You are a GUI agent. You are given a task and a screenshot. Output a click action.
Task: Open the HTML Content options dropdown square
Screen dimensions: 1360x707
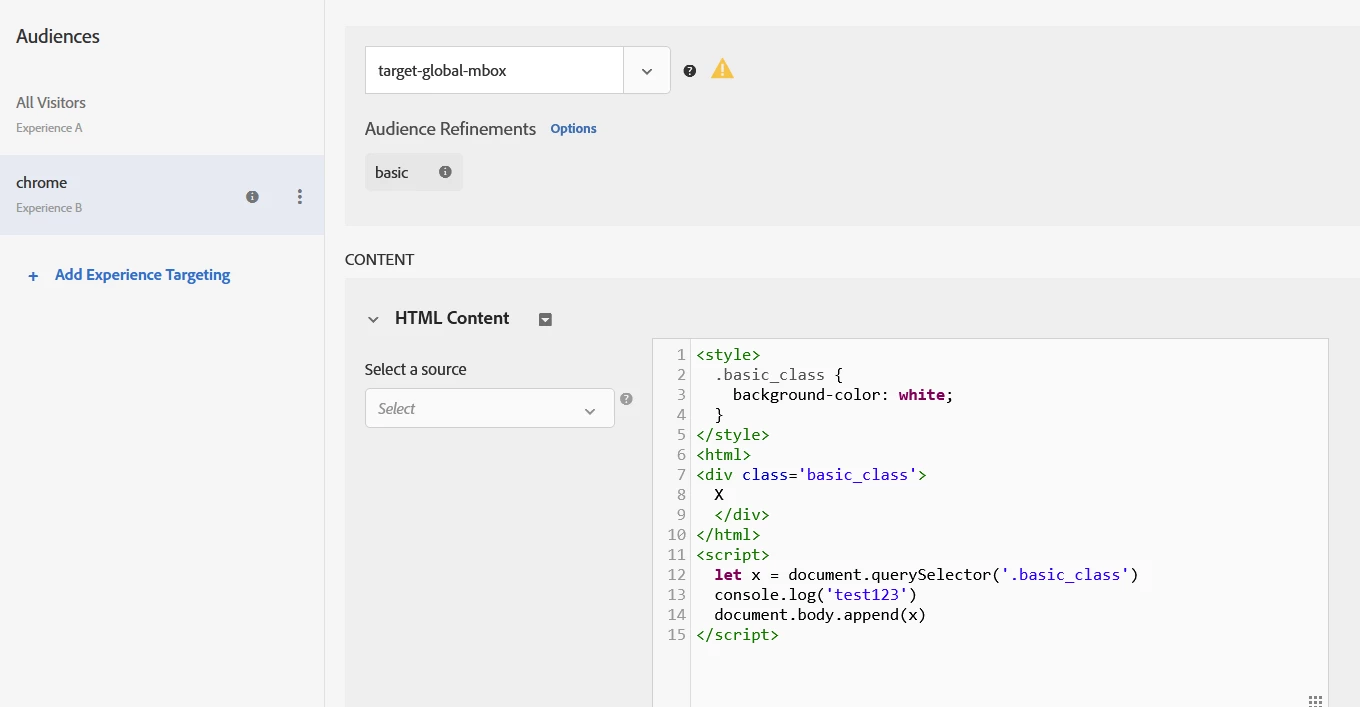[545, 319]
